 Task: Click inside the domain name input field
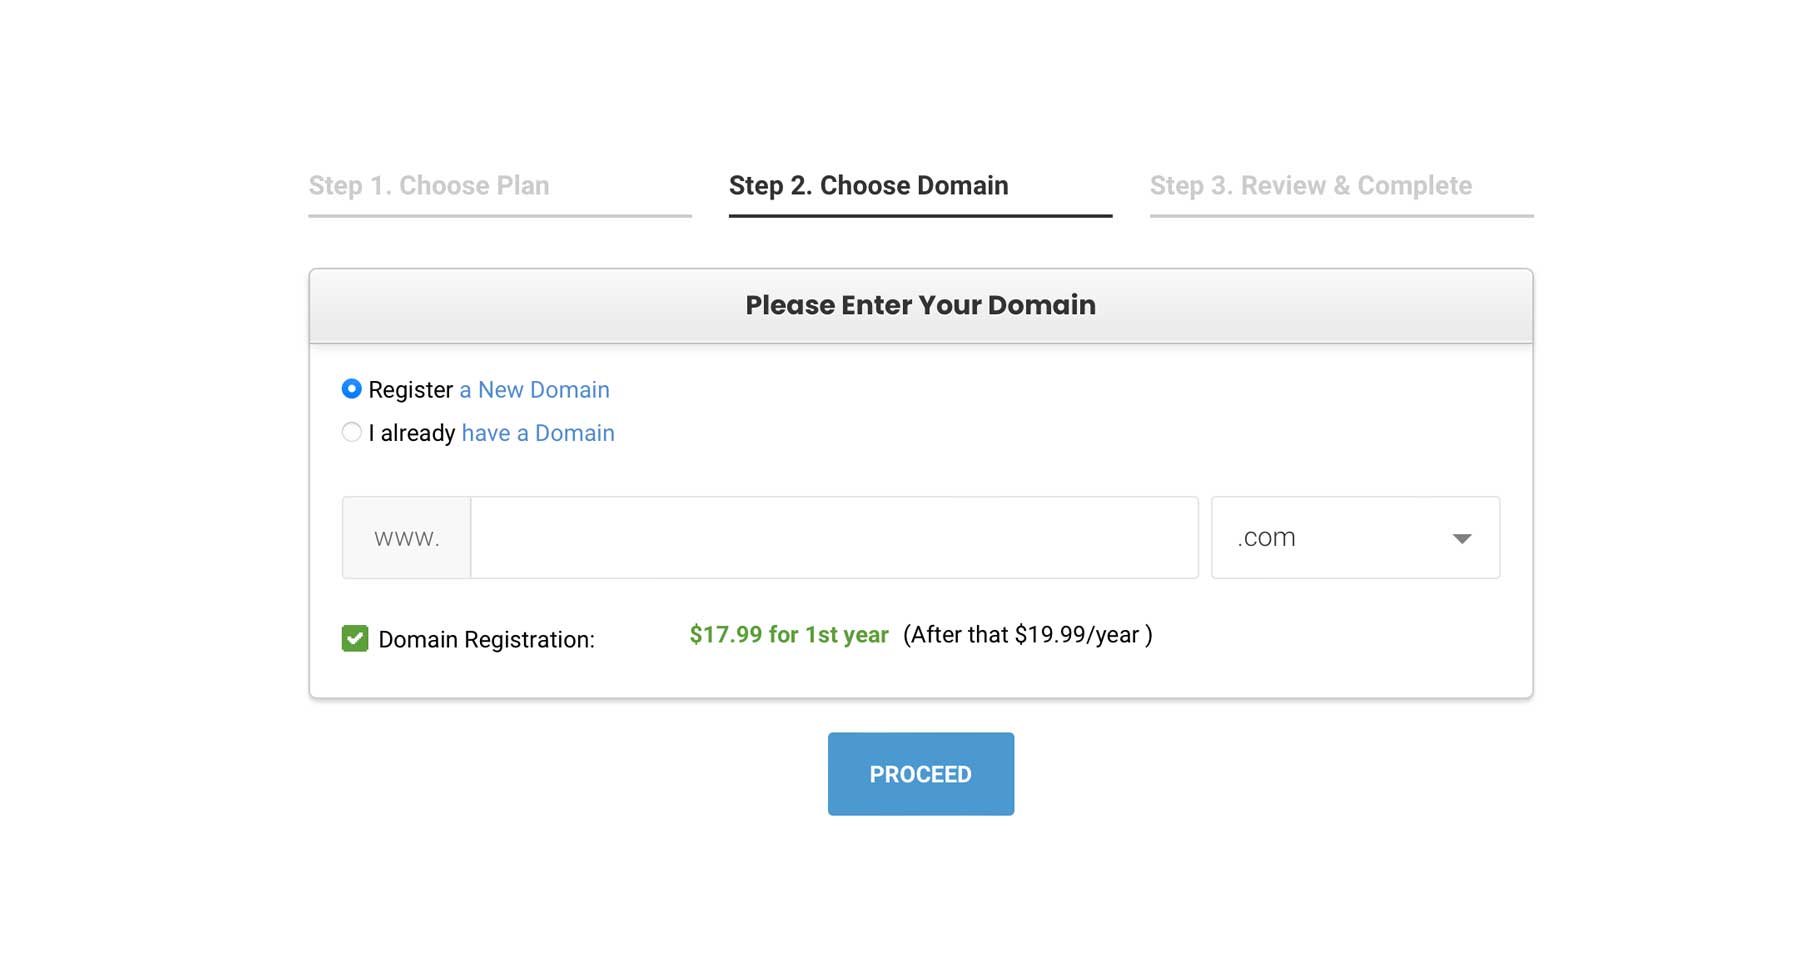(835, 537)
